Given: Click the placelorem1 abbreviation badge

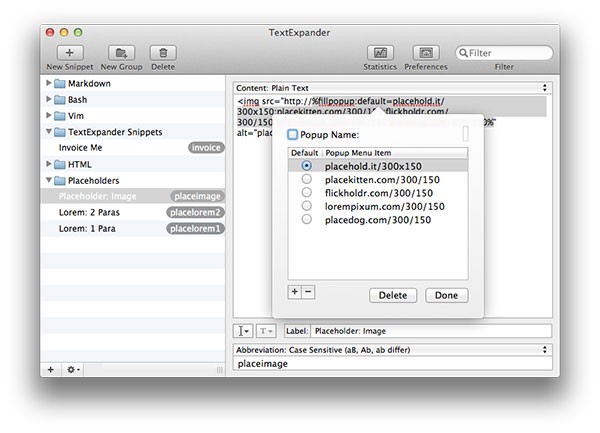Looking at the screenshot, I should click(x=195, y=228).
